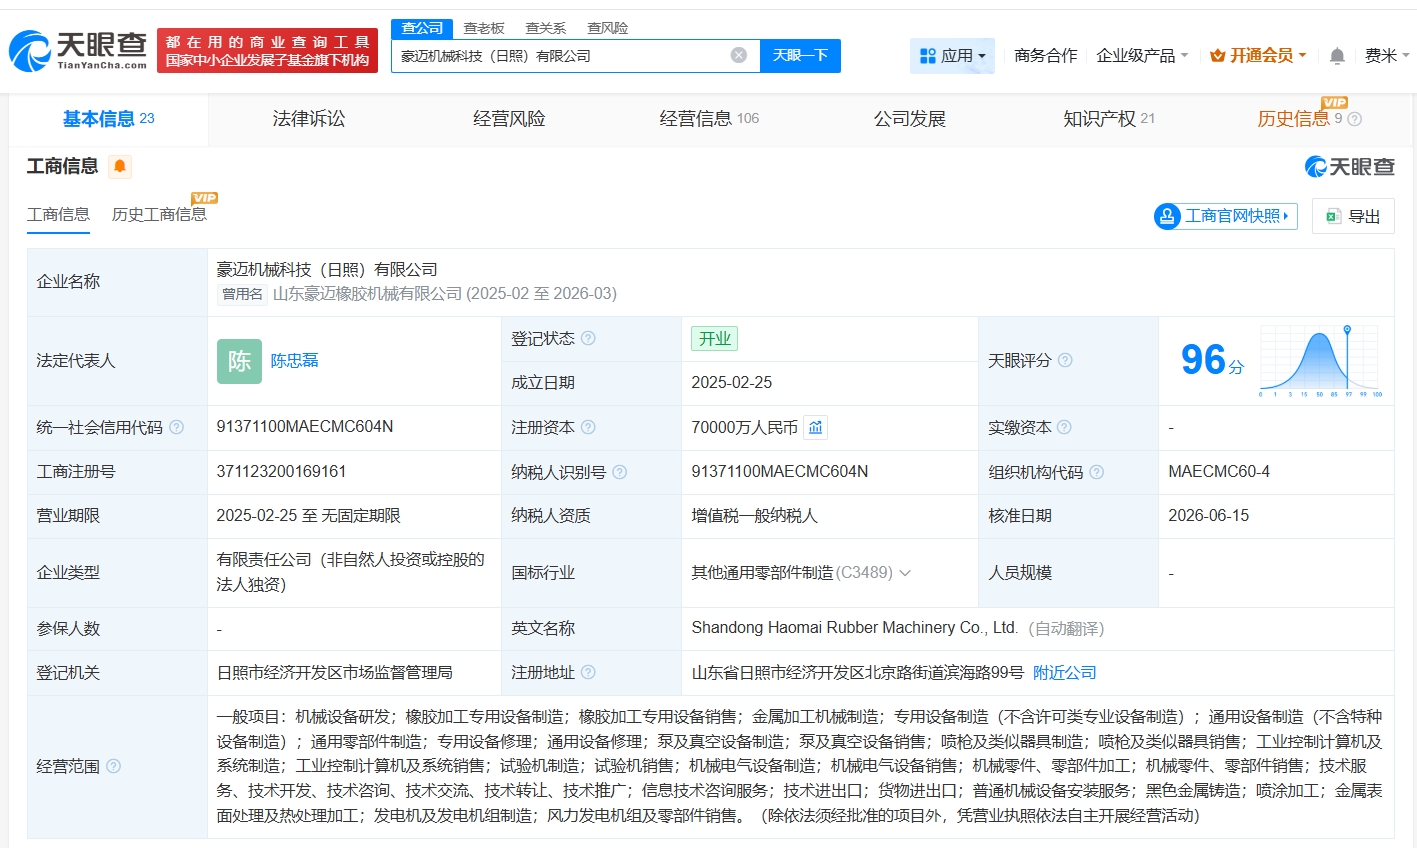Open the 基本信息 tab
This screenshot has width=1417, height=848.
click(108, 119)
